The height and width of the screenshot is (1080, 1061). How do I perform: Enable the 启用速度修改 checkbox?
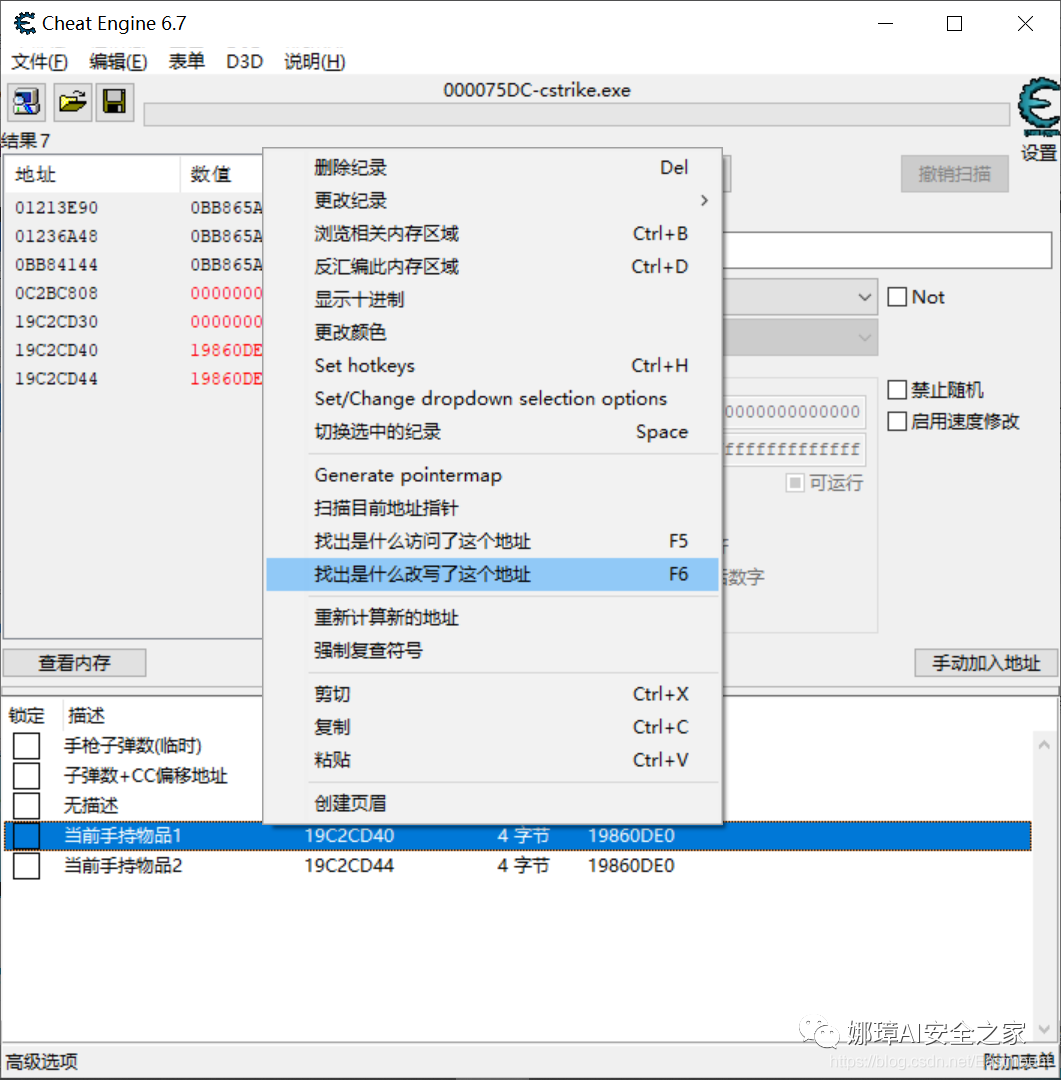click(897, 421)
